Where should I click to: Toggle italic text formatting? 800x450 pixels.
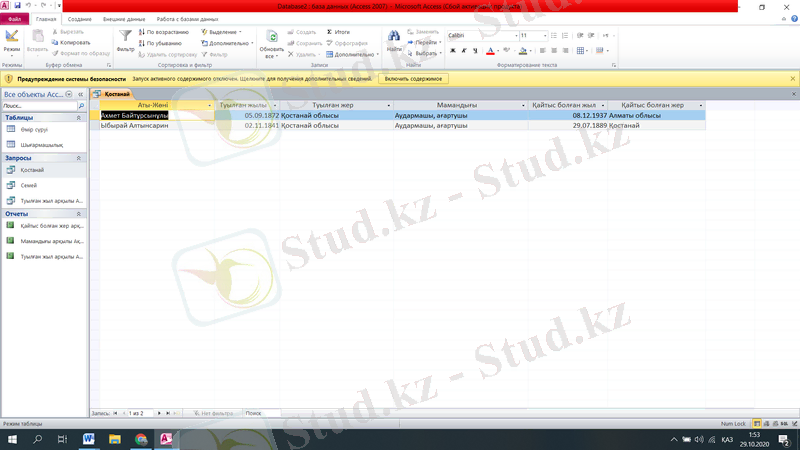pyautogui.click(x=464, y=51)
